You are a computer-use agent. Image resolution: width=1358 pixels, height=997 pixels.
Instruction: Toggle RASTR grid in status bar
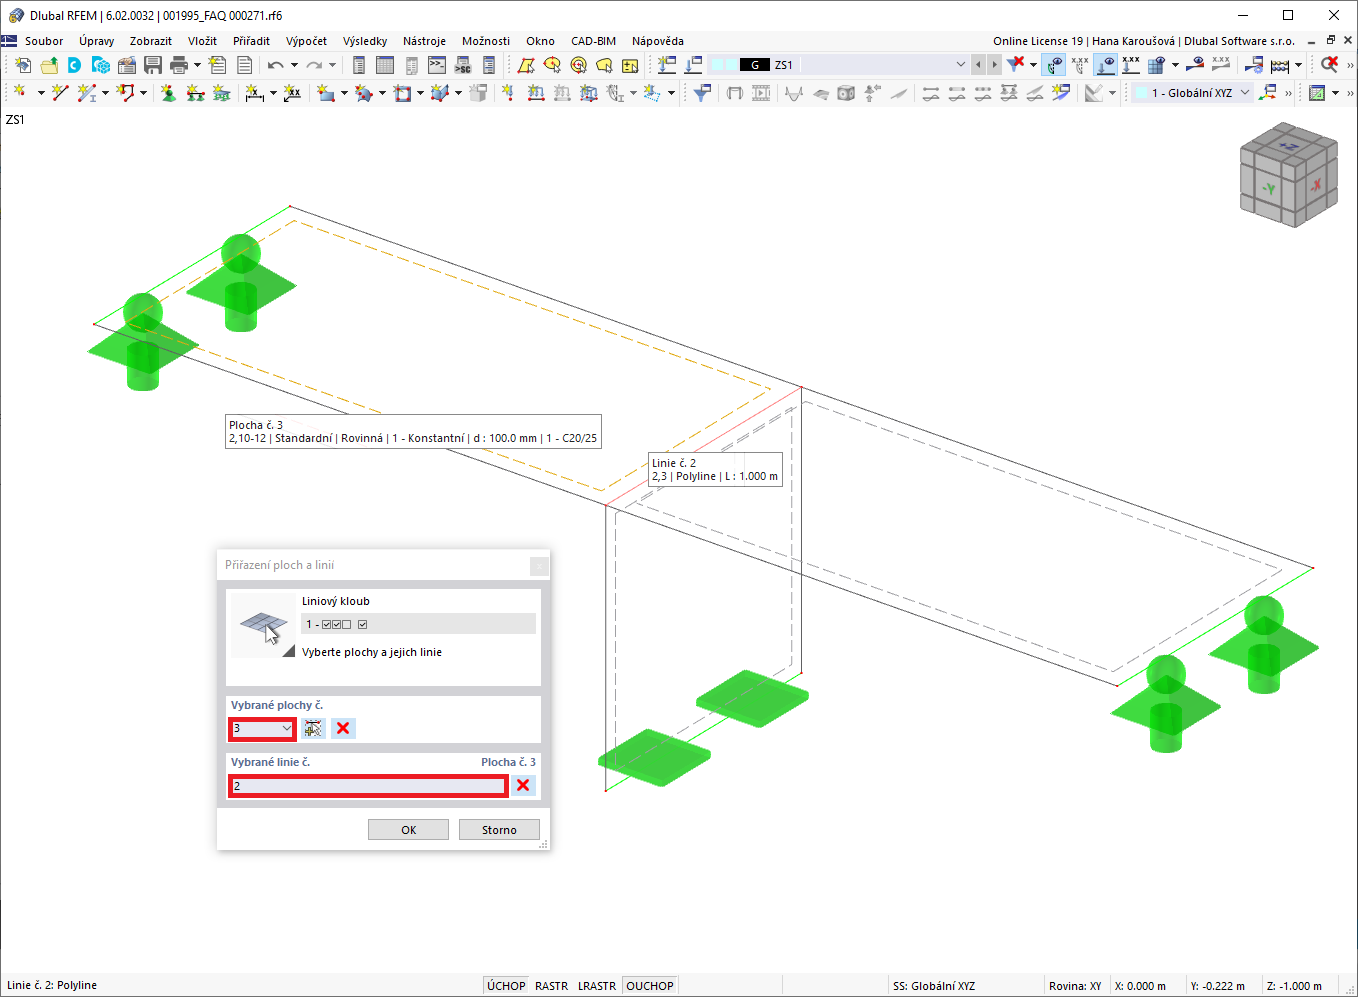tap(551, 986)
